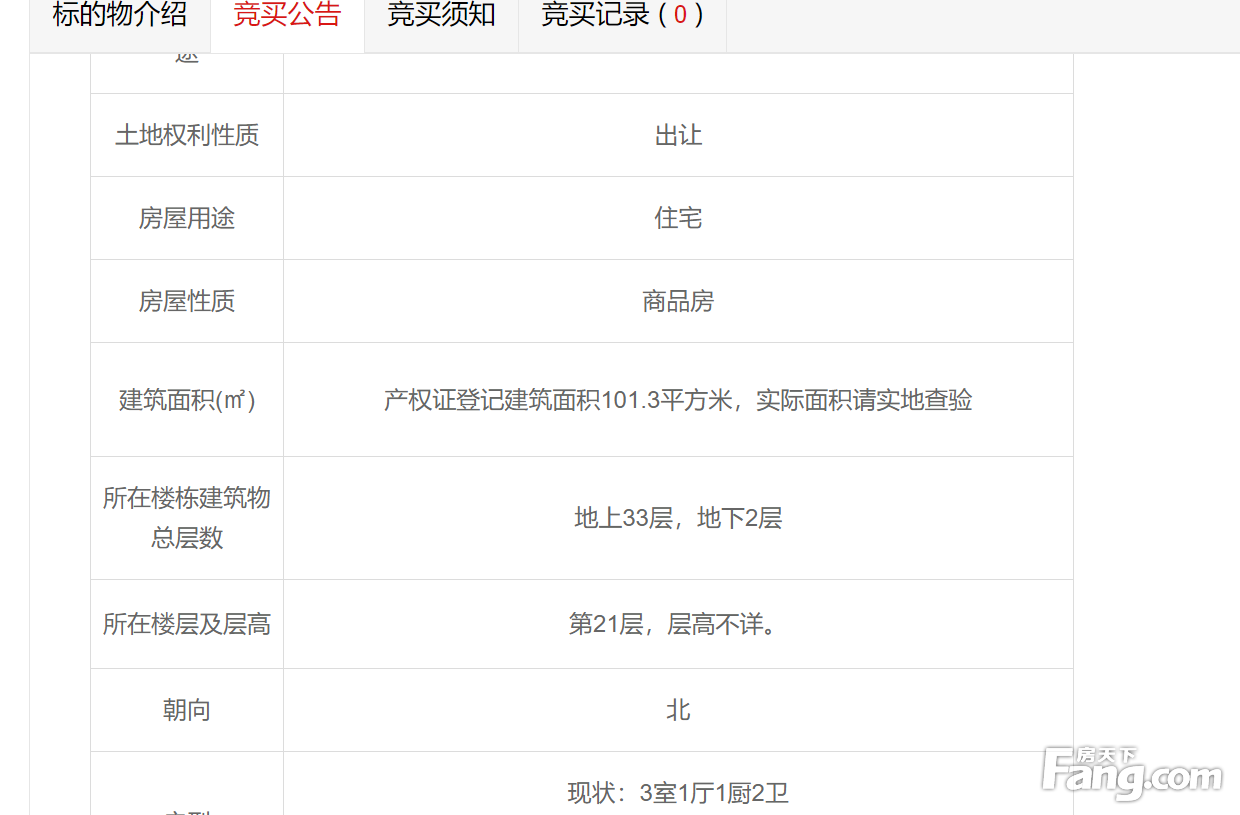Click the Fang.com watermark logo
1240x815 pixels.
(x=1131, y=773)
